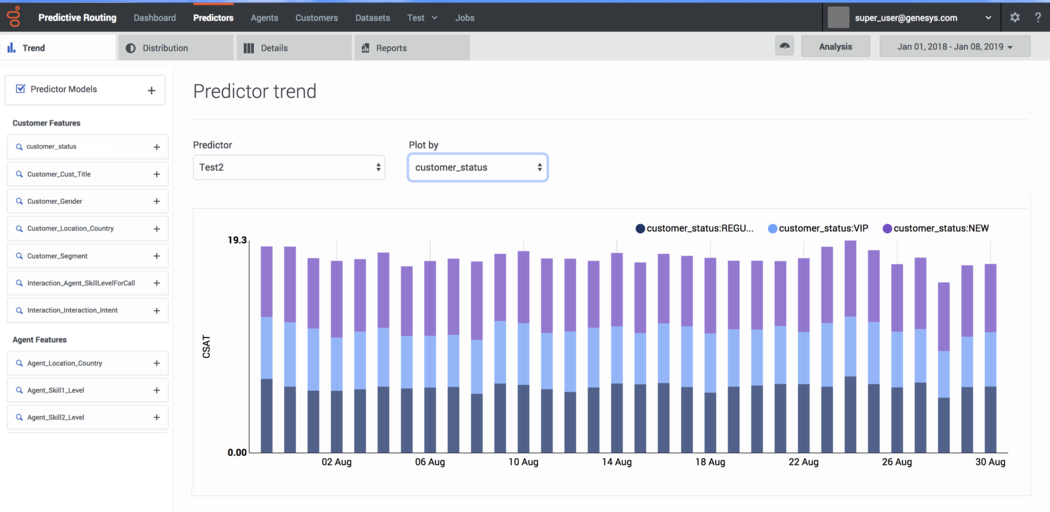Click search icon beside Agent_Skill2_Level

(19, 417)
